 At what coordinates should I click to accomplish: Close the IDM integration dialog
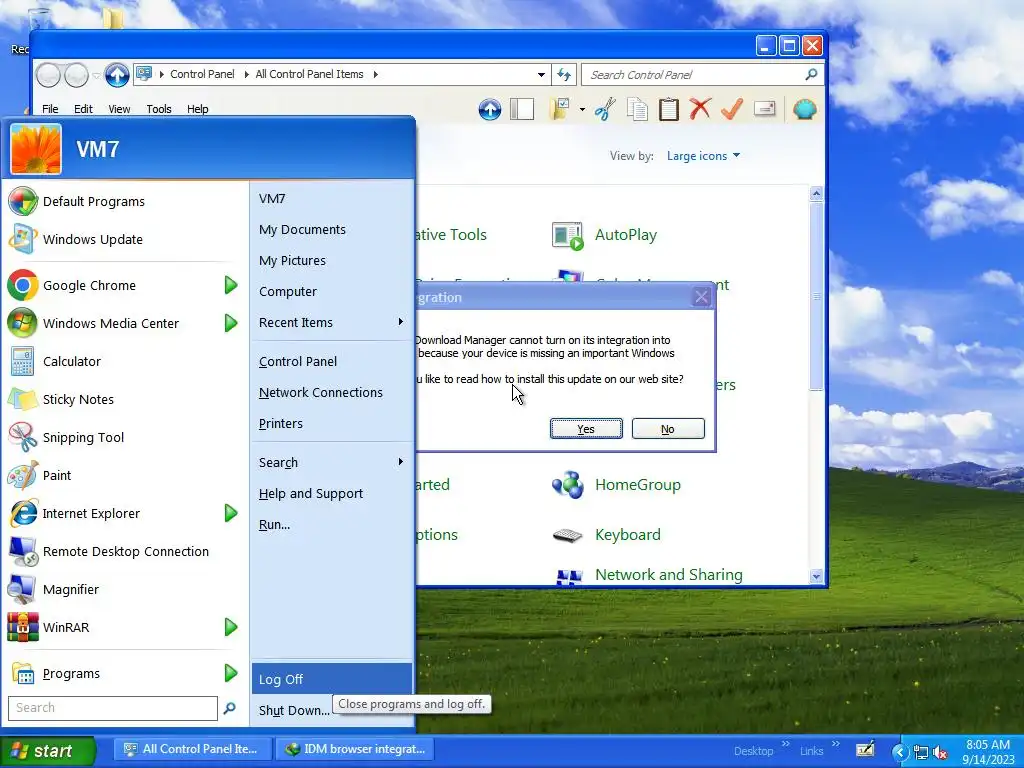tap(701, 297)
